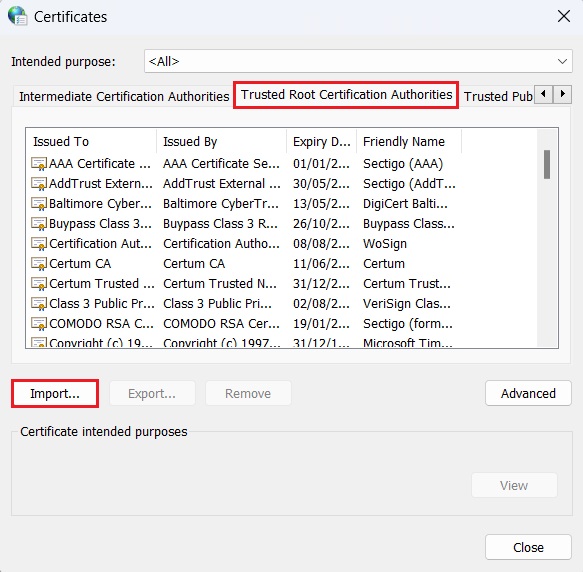
Task: Click COMODO RSA Cer... in Issued By
Action: (221, 324)
